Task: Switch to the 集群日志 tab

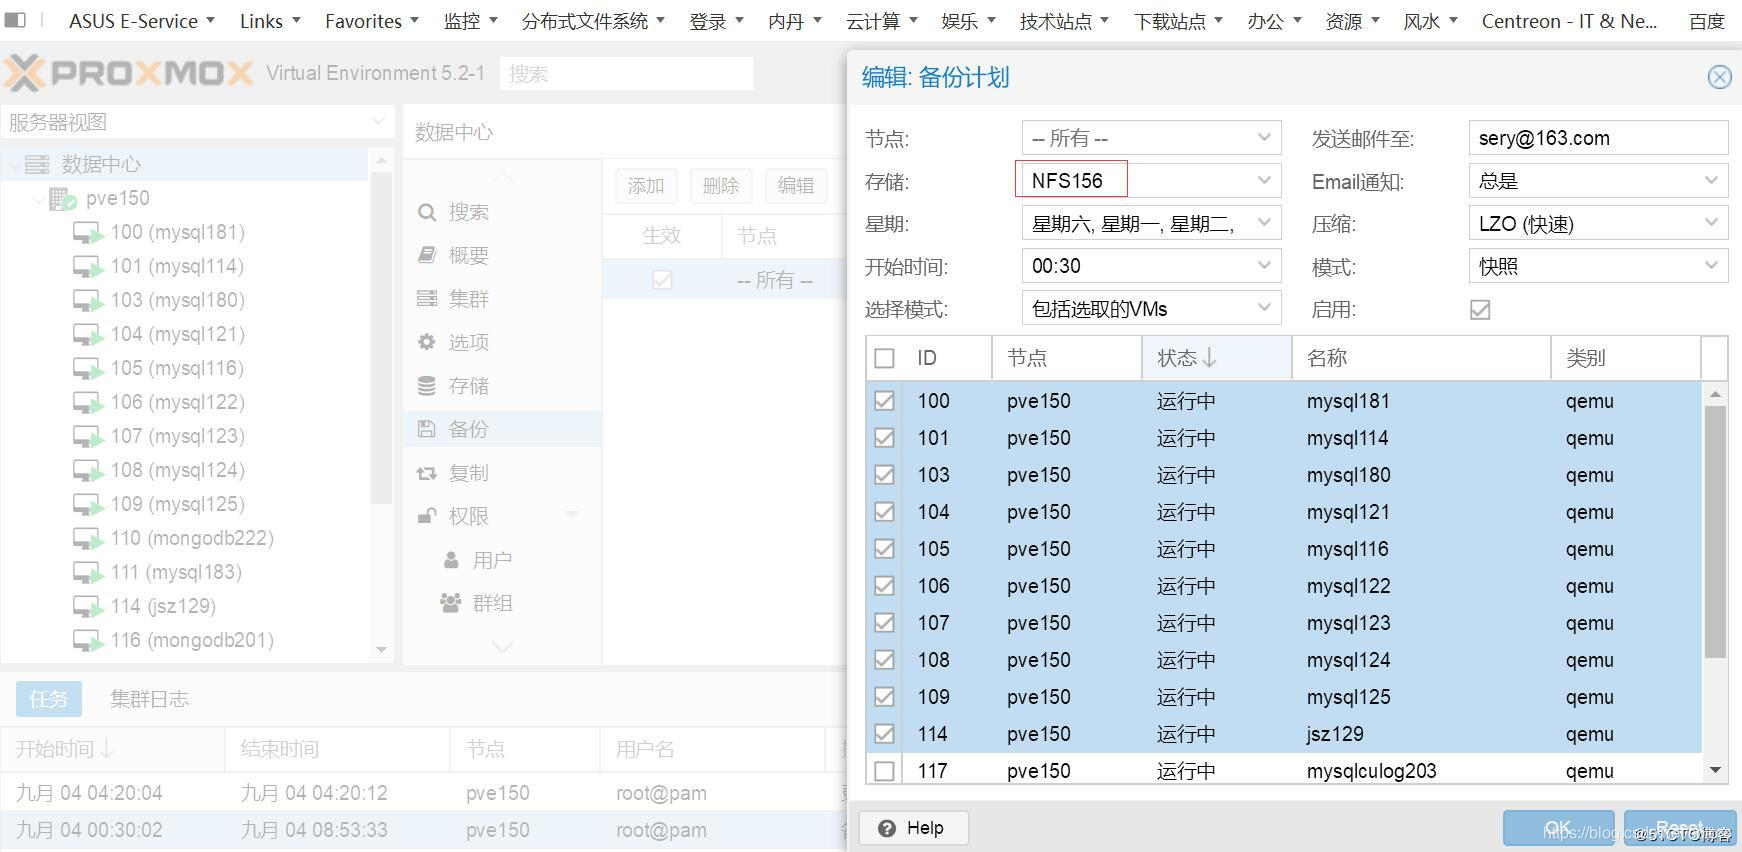Action: 149,699
